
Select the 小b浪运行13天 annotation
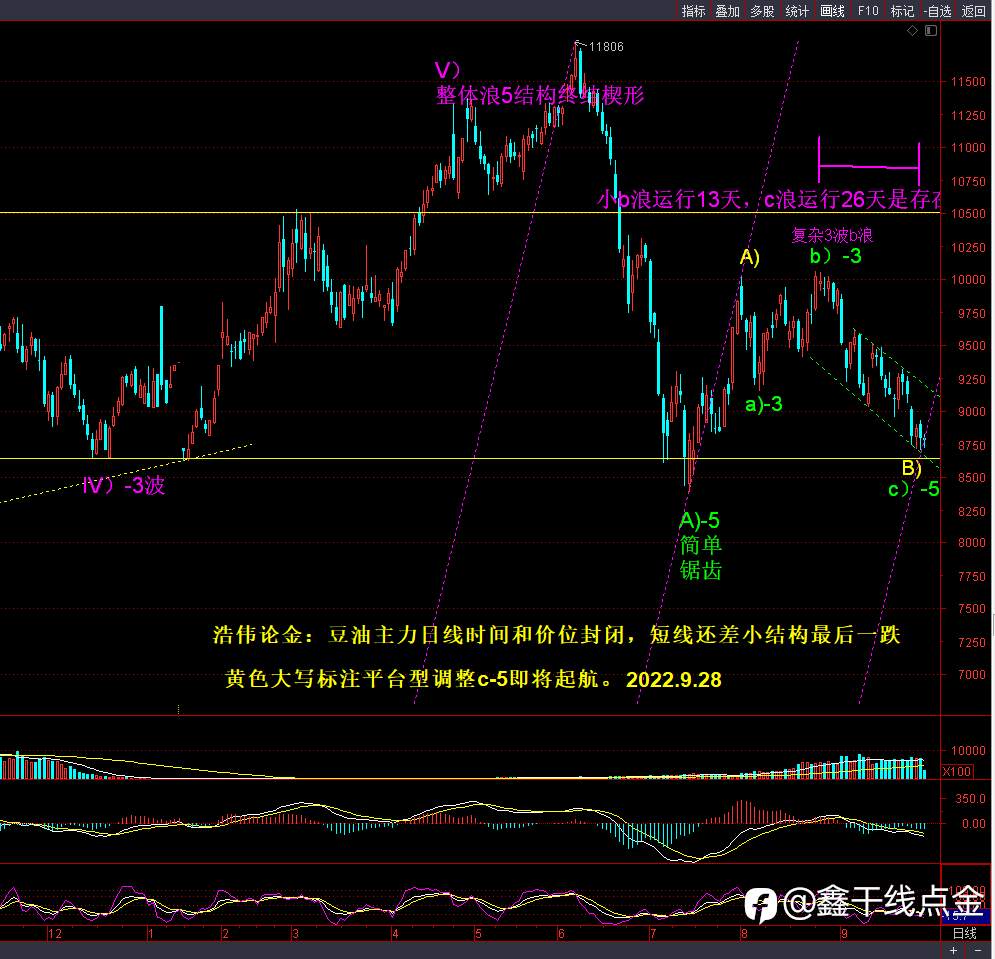pos(669,200)
